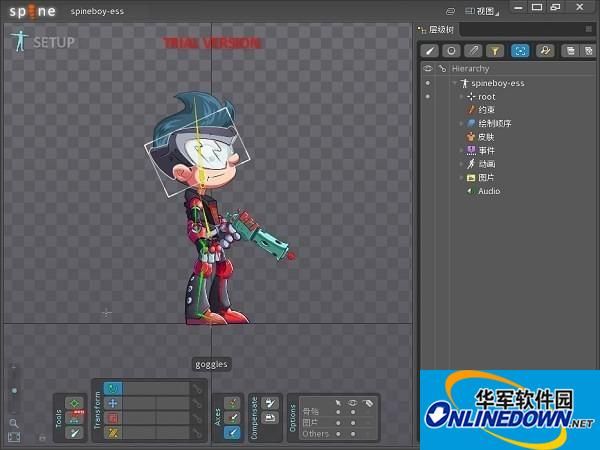600x450 pixels.
Task: Expand the root bone node
Action: (x=461, y=96)
